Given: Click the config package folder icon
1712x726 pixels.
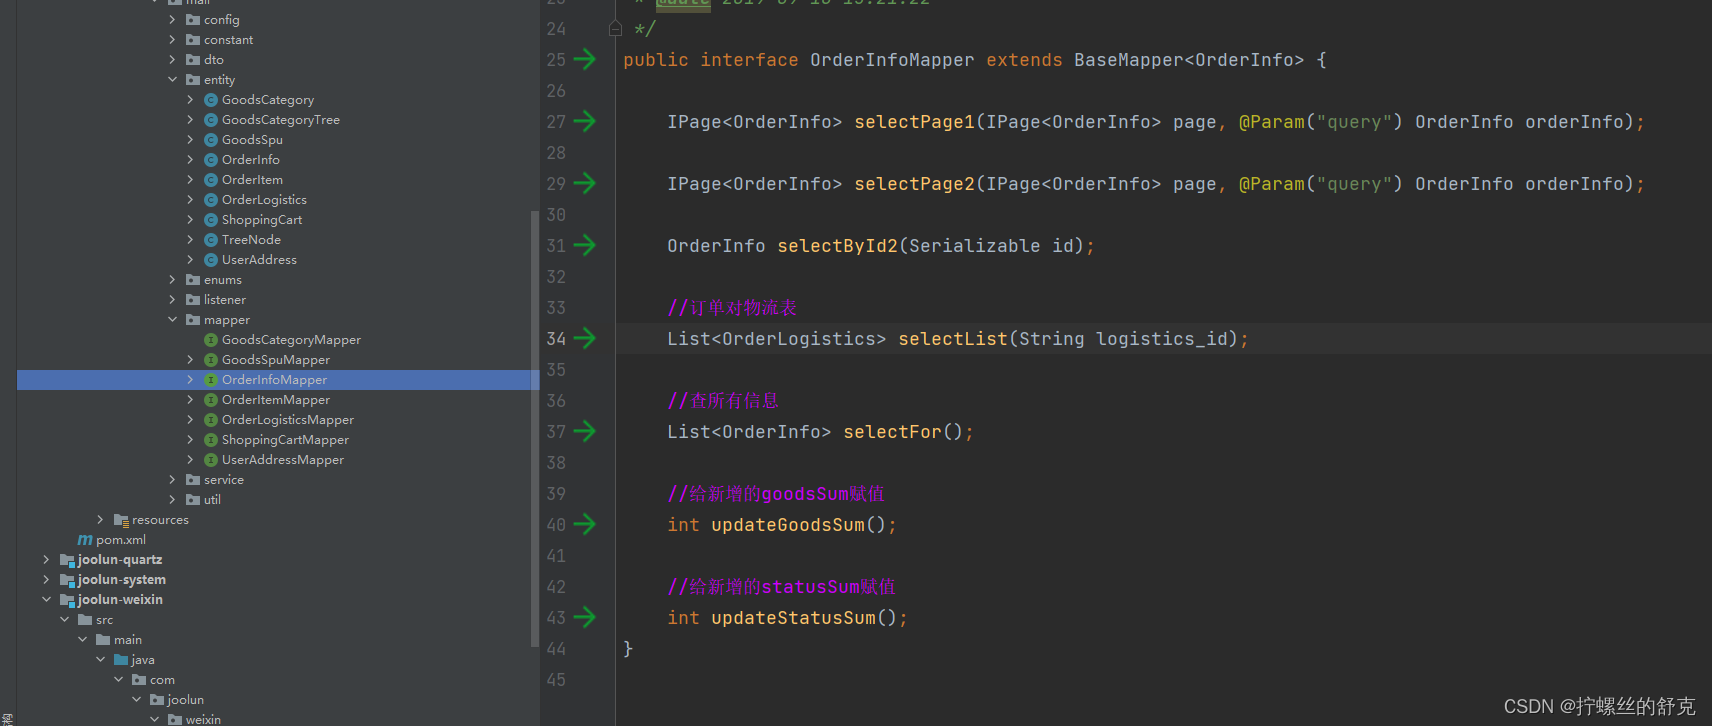Looking at the screenshot, I should (193, 20).
